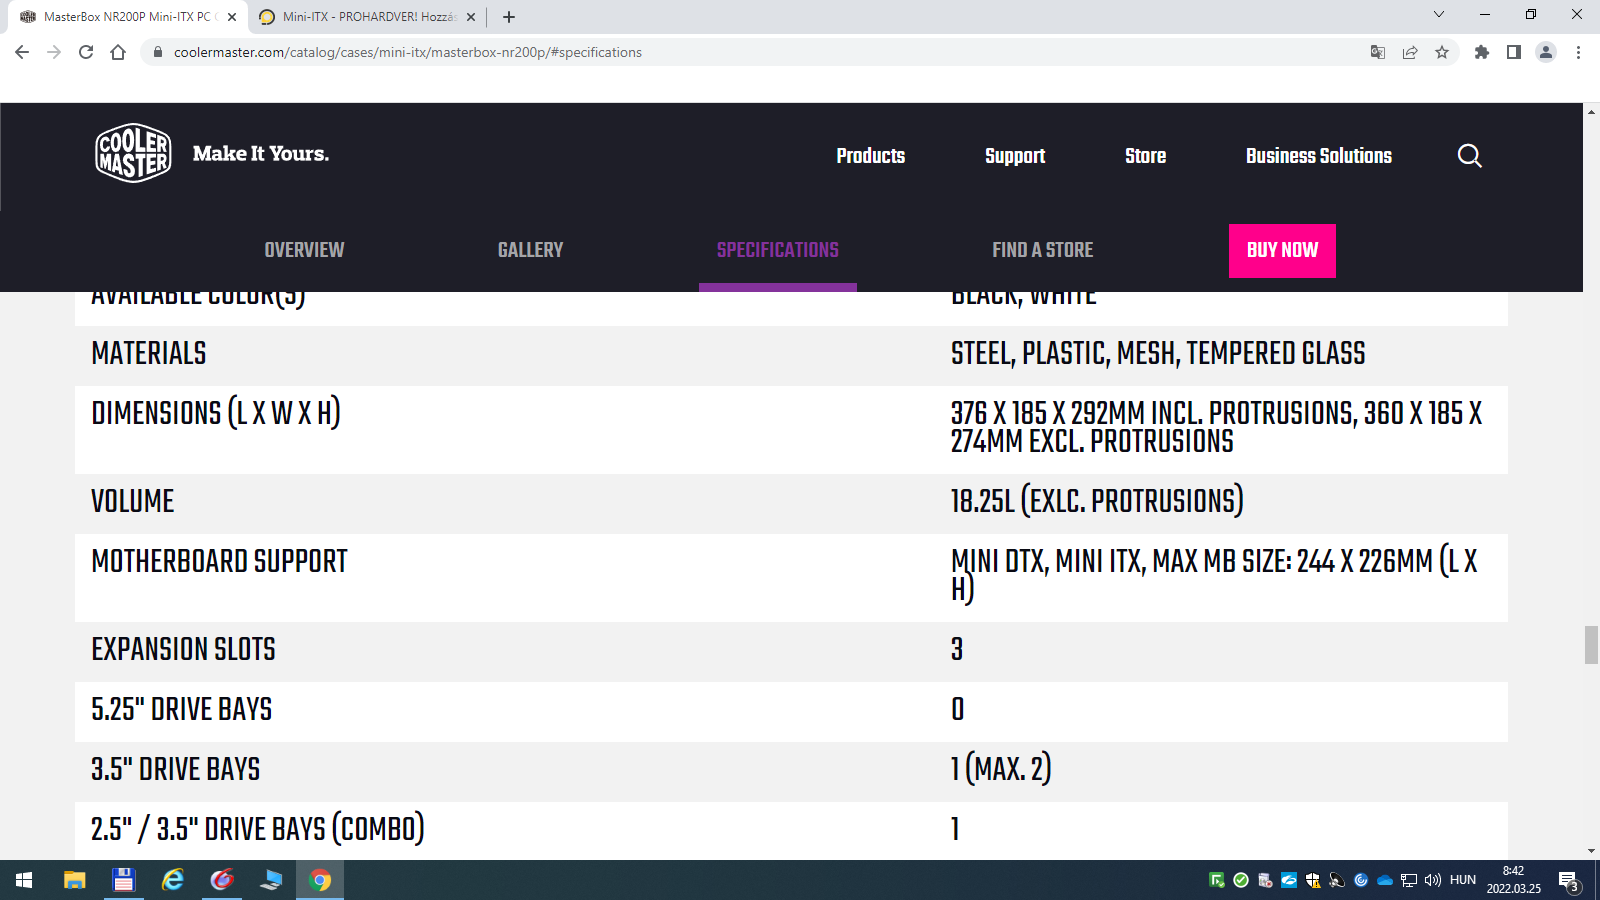Click the translate page icon
Image resolution: width=1600 pixels, height=900 pixels.
[x=1378, y=52]
